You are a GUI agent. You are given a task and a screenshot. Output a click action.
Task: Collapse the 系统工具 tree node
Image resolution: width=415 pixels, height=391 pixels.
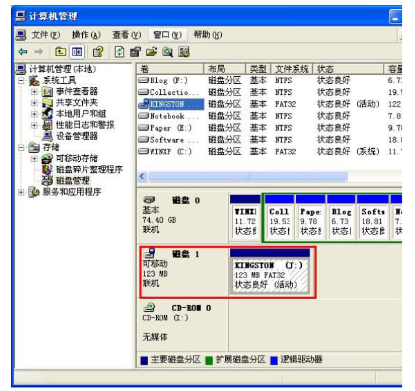21,80
